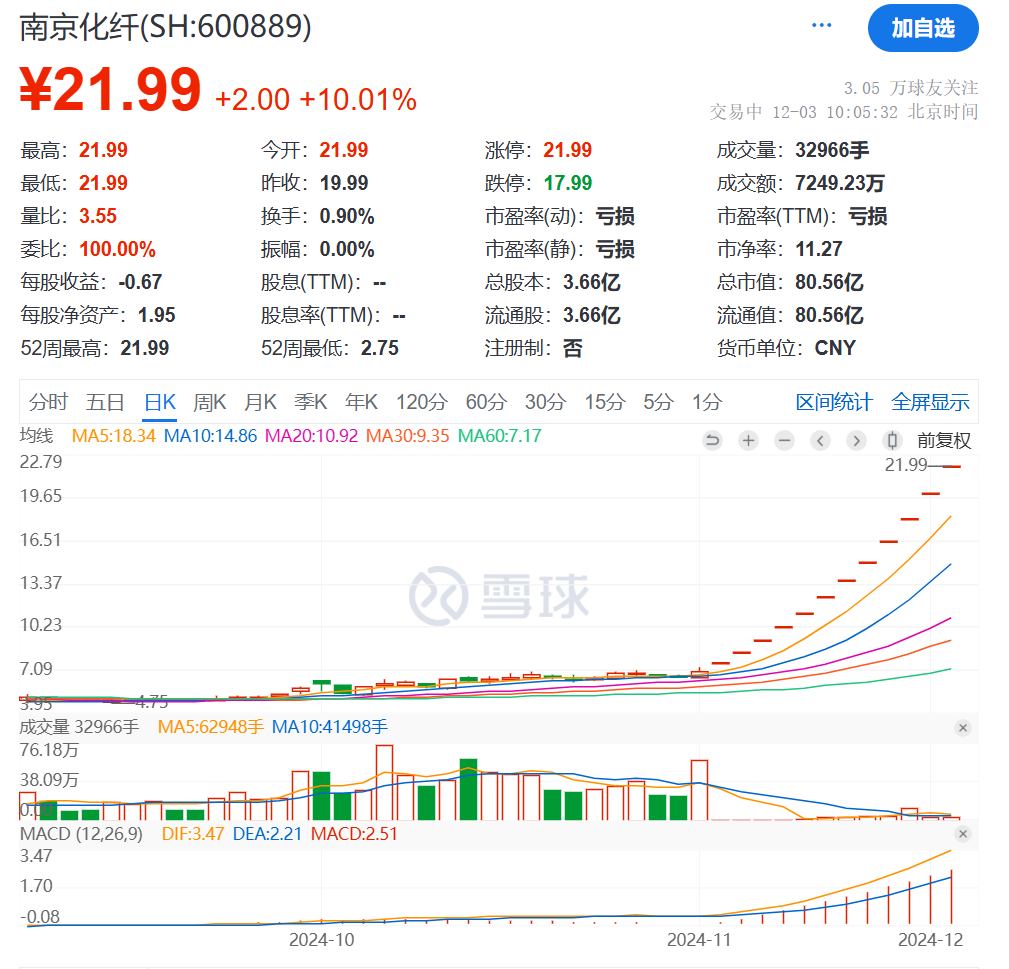Click the reset chart undo icon
The width and height of the screenshot is (1009, 969).
(x=712, y=441)
